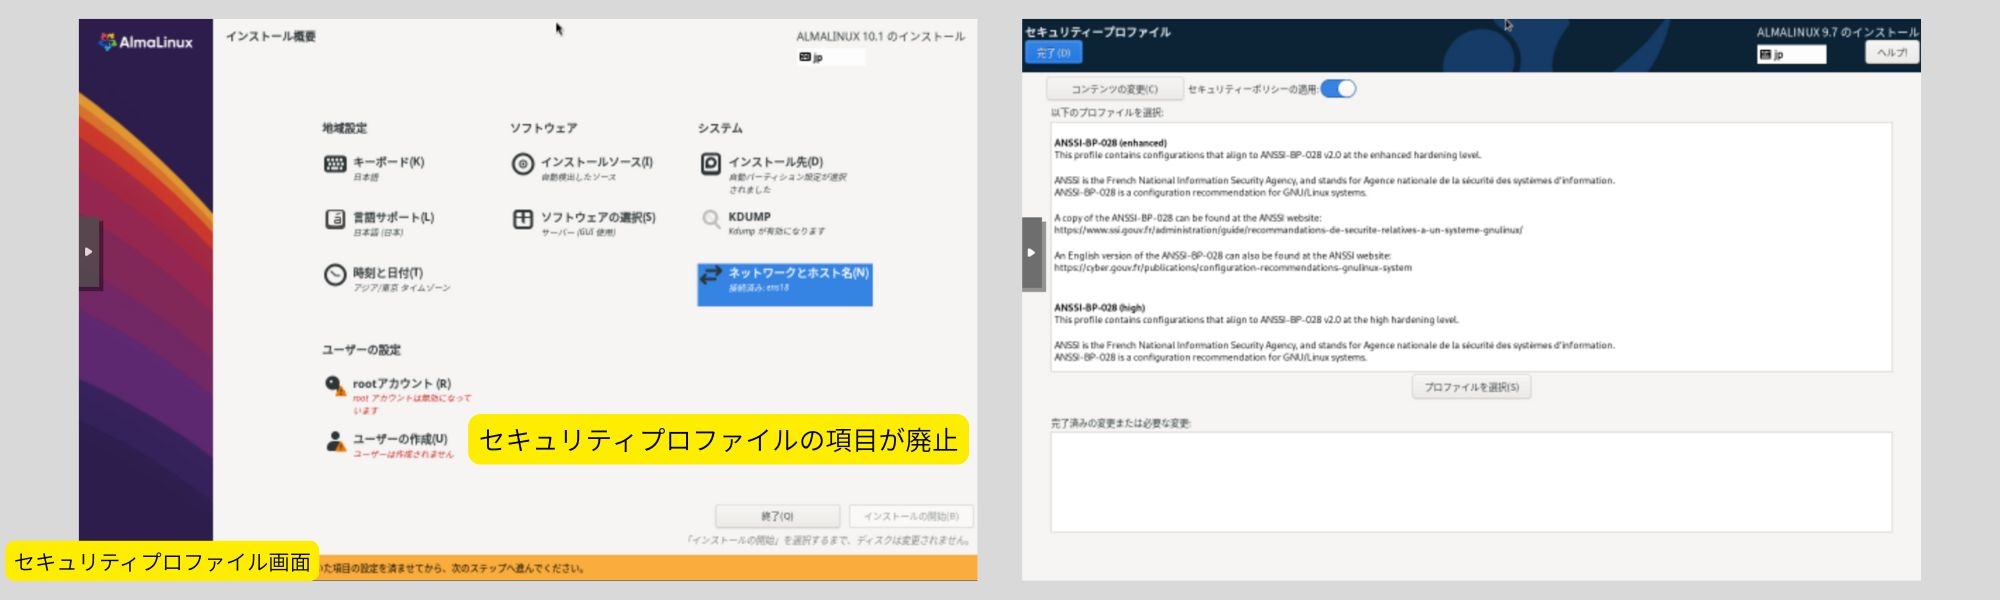This screenshot has width=2000, height=600.
Task: Click the Select profile (プロファイルを選択) button
Action: click(x=1471, y=387)
